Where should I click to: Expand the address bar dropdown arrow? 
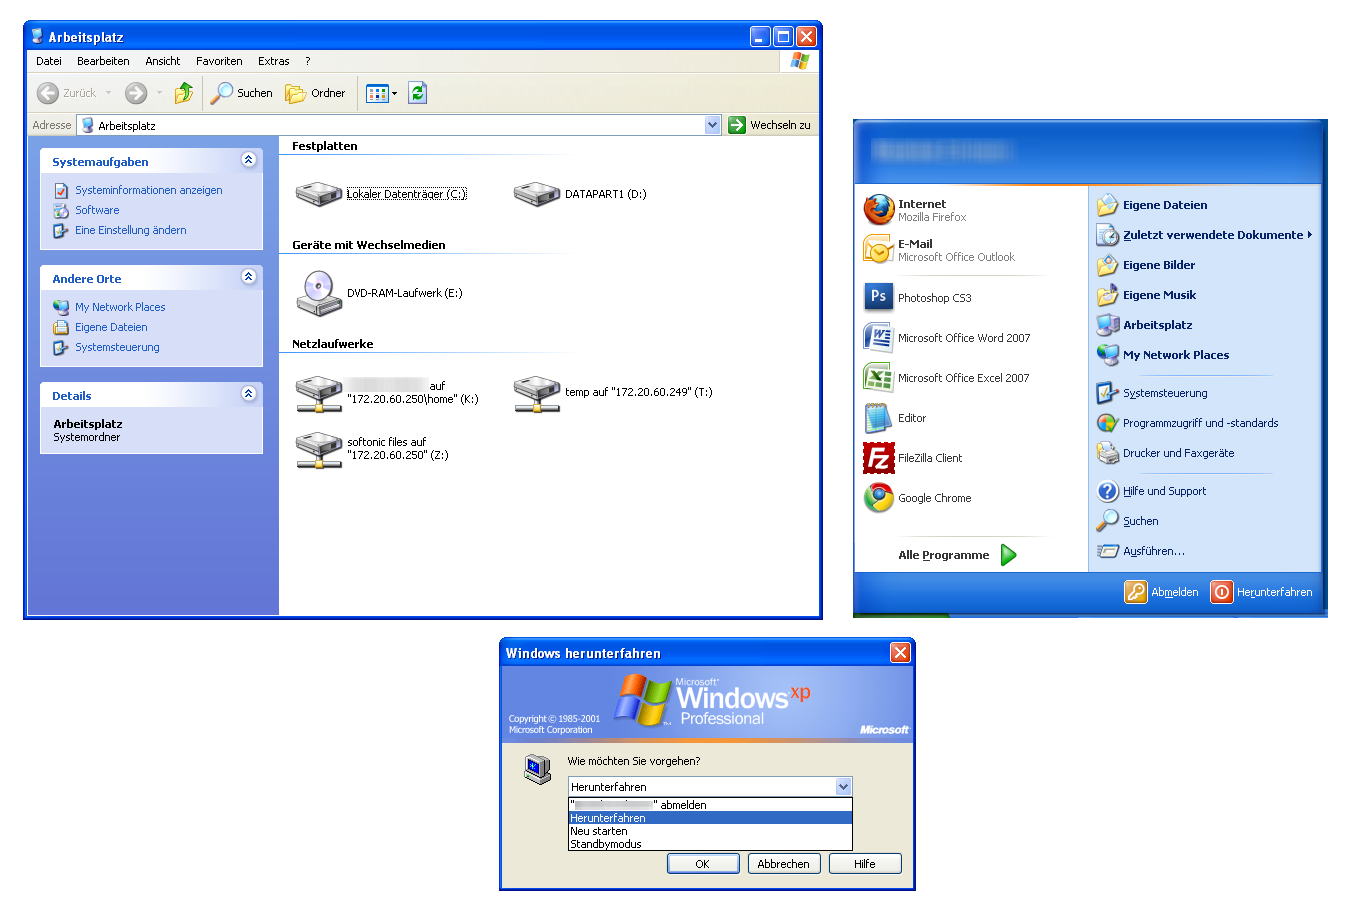[712, 125]
